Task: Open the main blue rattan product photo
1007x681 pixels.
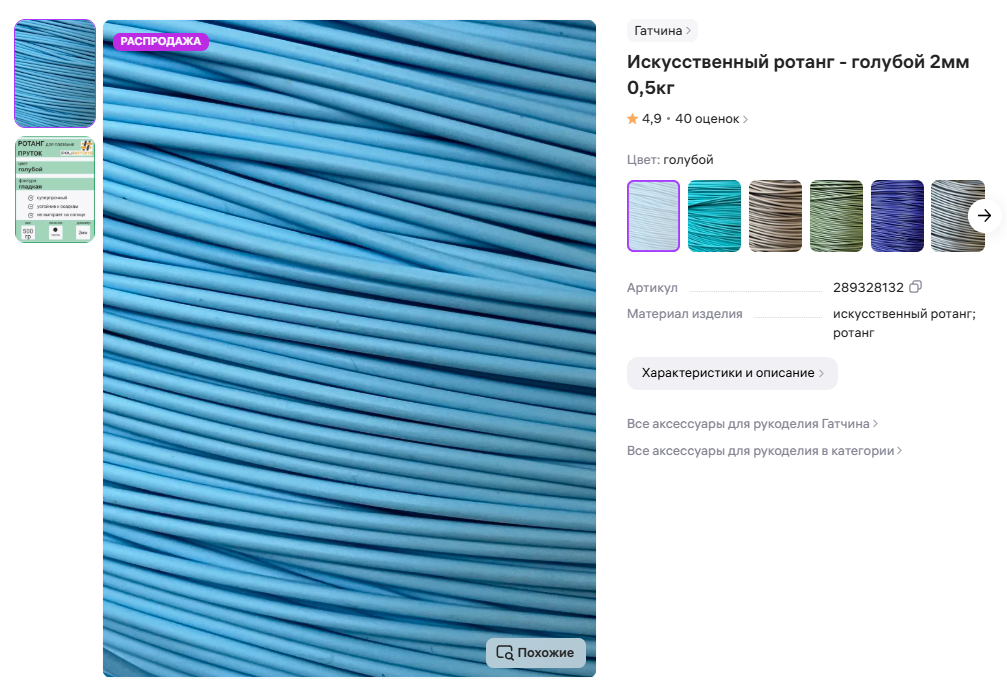Action: [349, 348]
